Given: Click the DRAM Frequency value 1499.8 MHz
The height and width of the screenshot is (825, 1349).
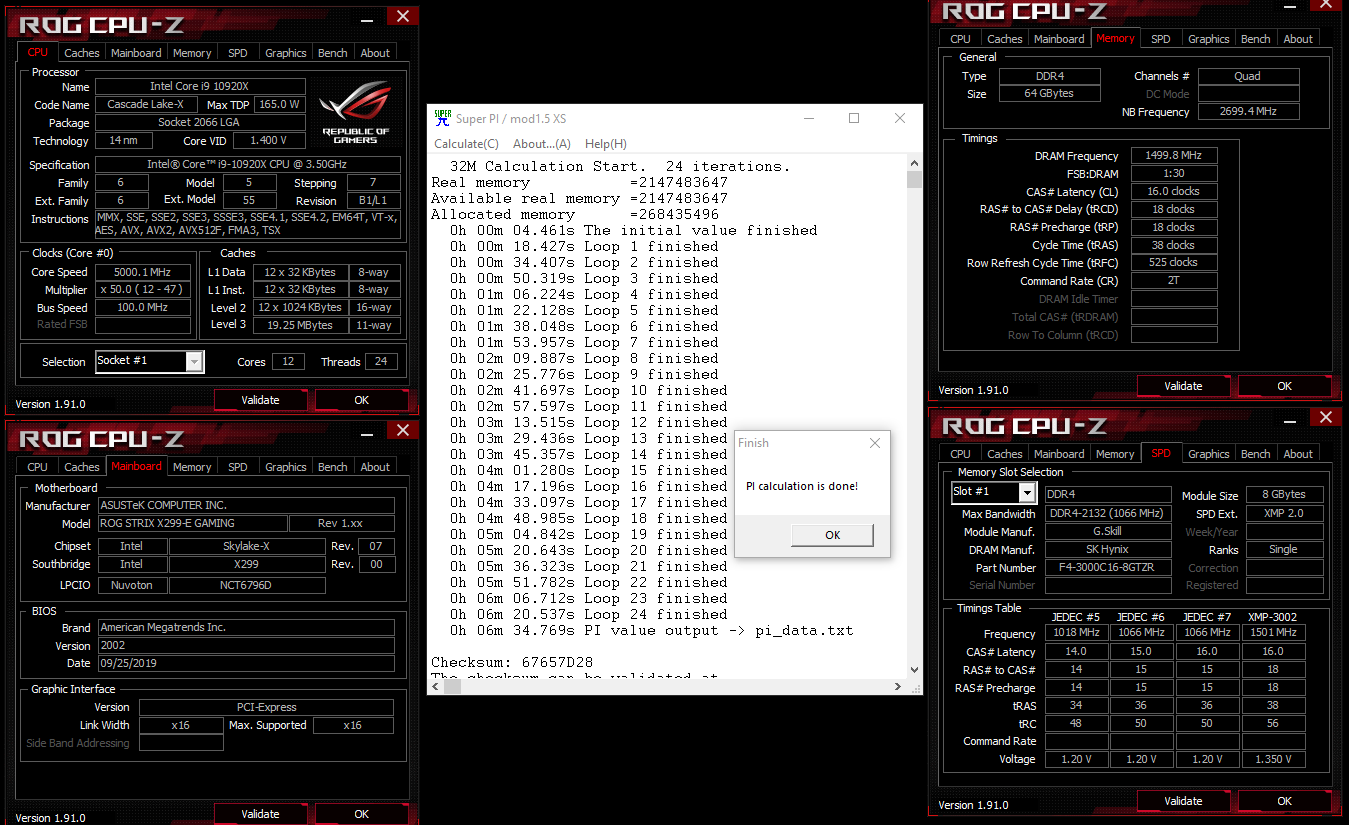Looking at the screenshot, I should 1174,156.
